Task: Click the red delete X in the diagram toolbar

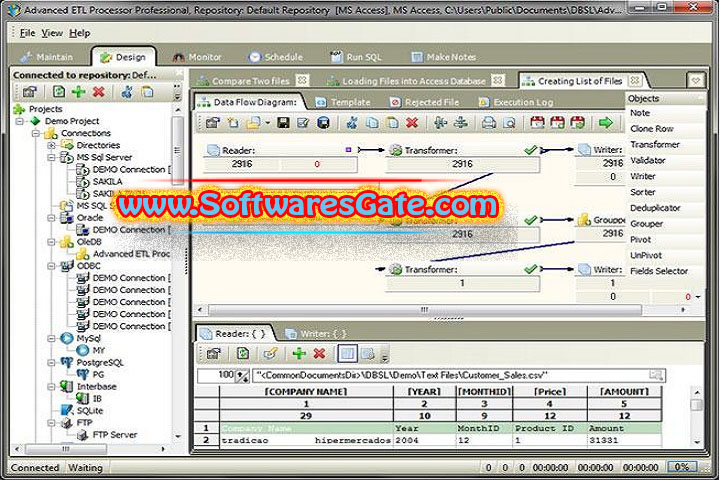Action: tap(412, 123)
